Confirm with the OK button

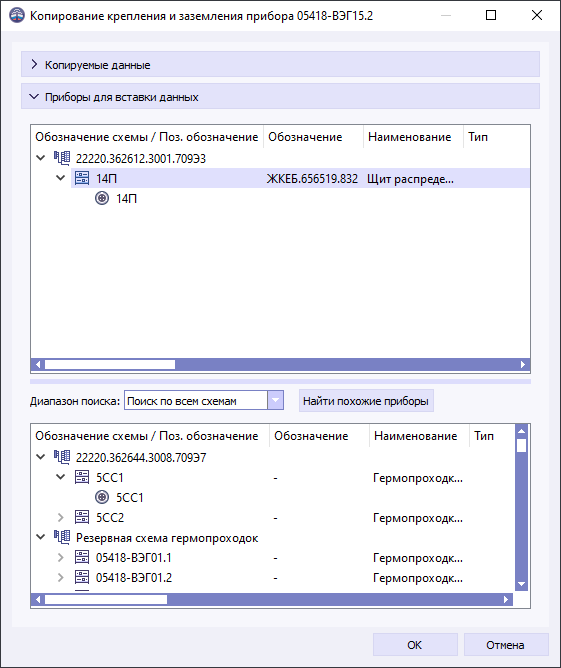(415, 645)
